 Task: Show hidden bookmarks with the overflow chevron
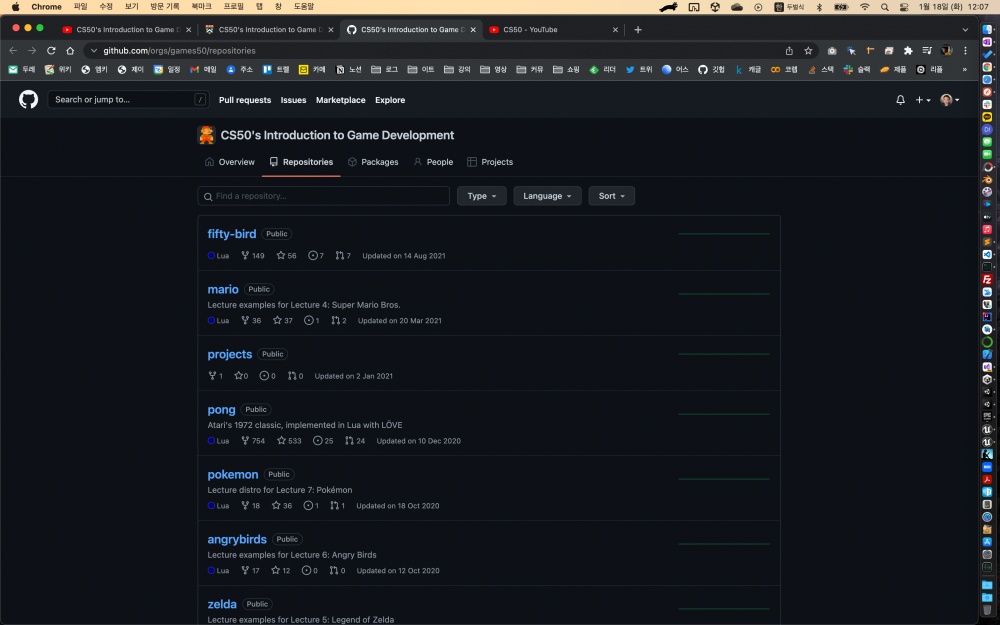964,70
